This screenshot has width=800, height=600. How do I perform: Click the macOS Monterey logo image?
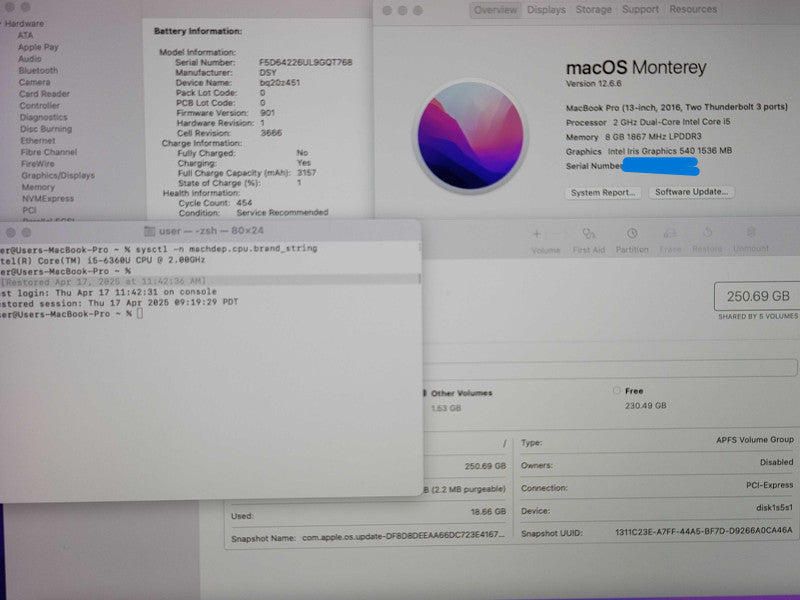(x=470, y=135)
